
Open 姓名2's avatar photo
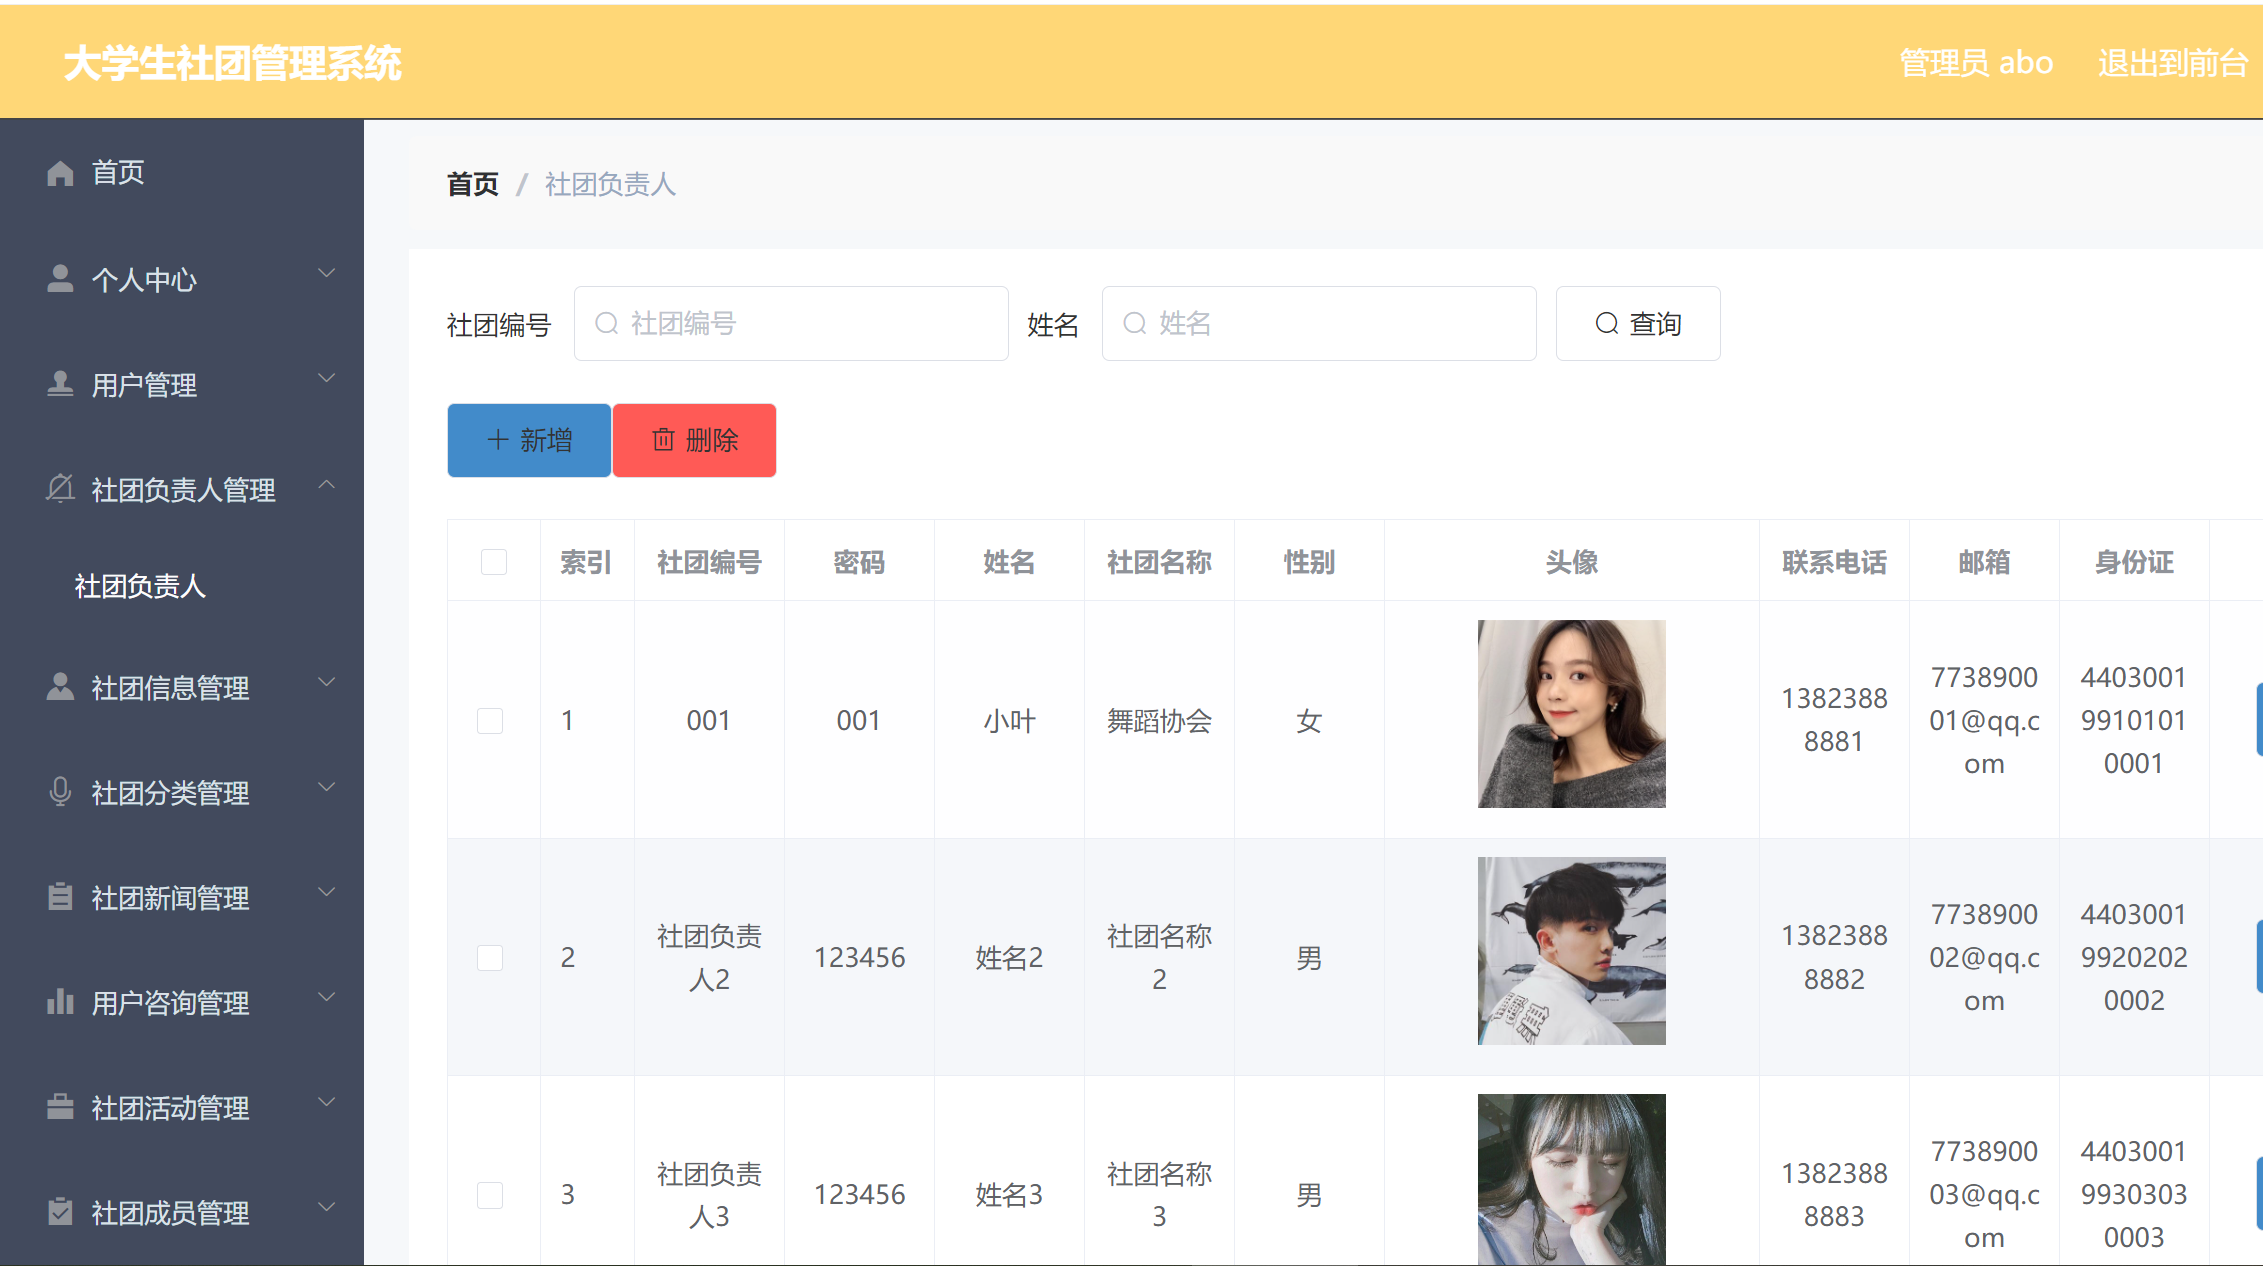click(x=1572, y=951)
